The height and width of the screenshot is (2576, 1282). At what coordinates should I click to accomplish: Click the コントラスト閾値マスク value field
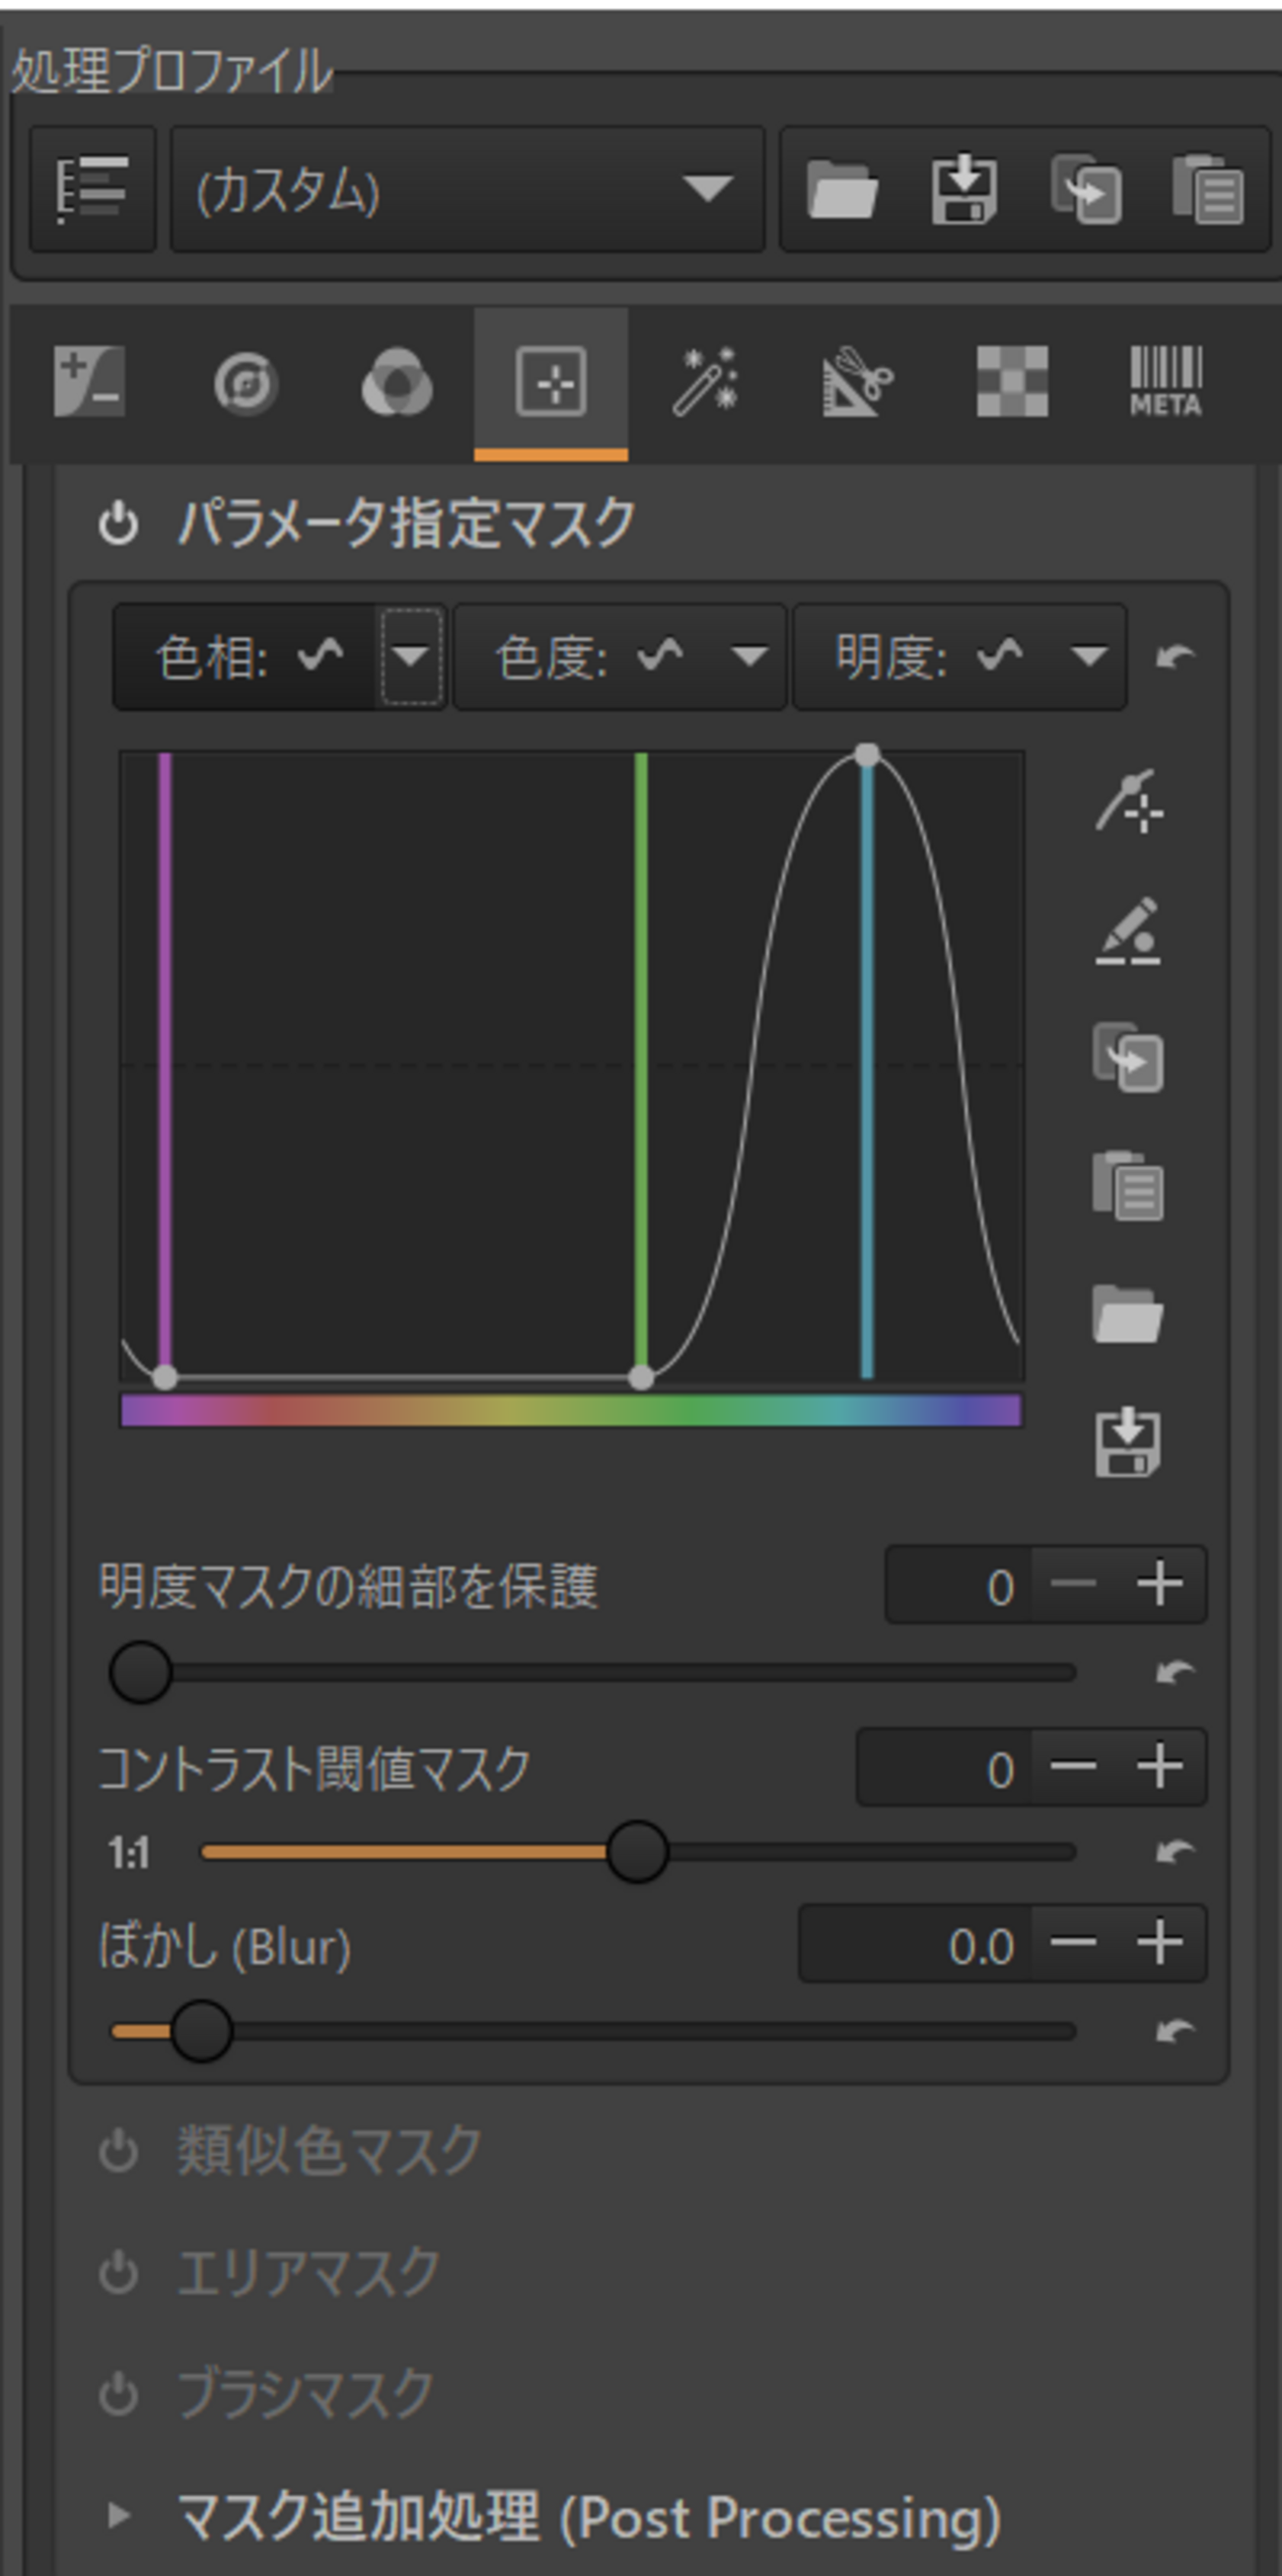[x=944, y=1768]
